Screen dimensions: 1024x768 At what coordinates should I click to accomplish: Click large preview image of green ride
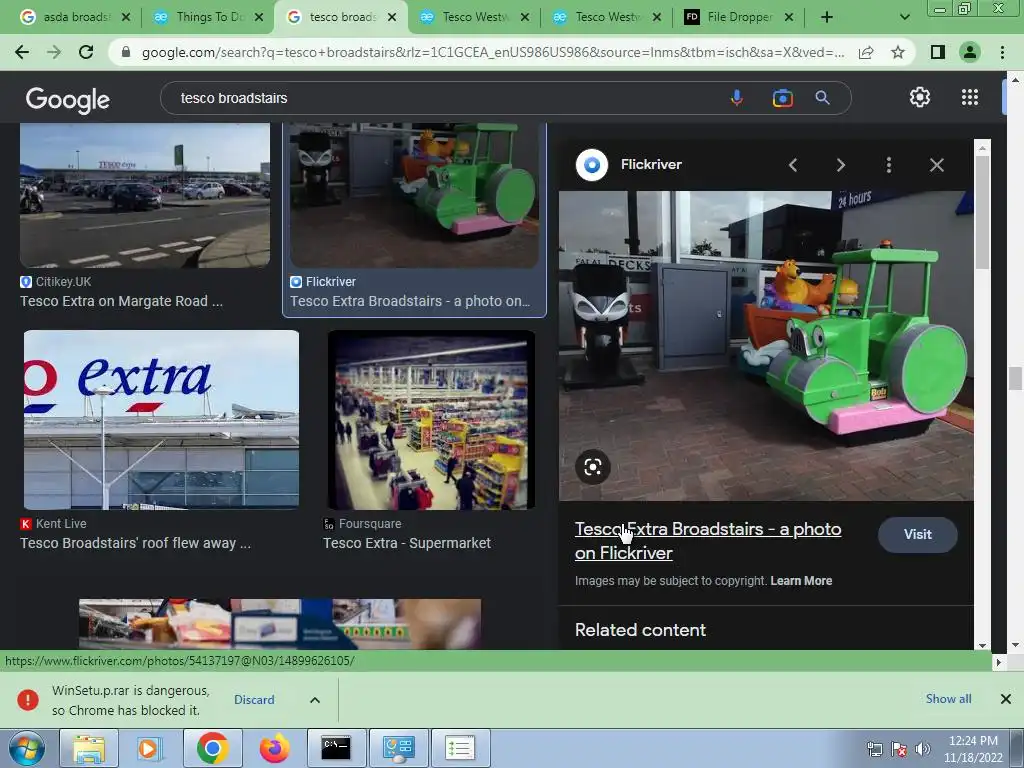click(x=766, y=345)
